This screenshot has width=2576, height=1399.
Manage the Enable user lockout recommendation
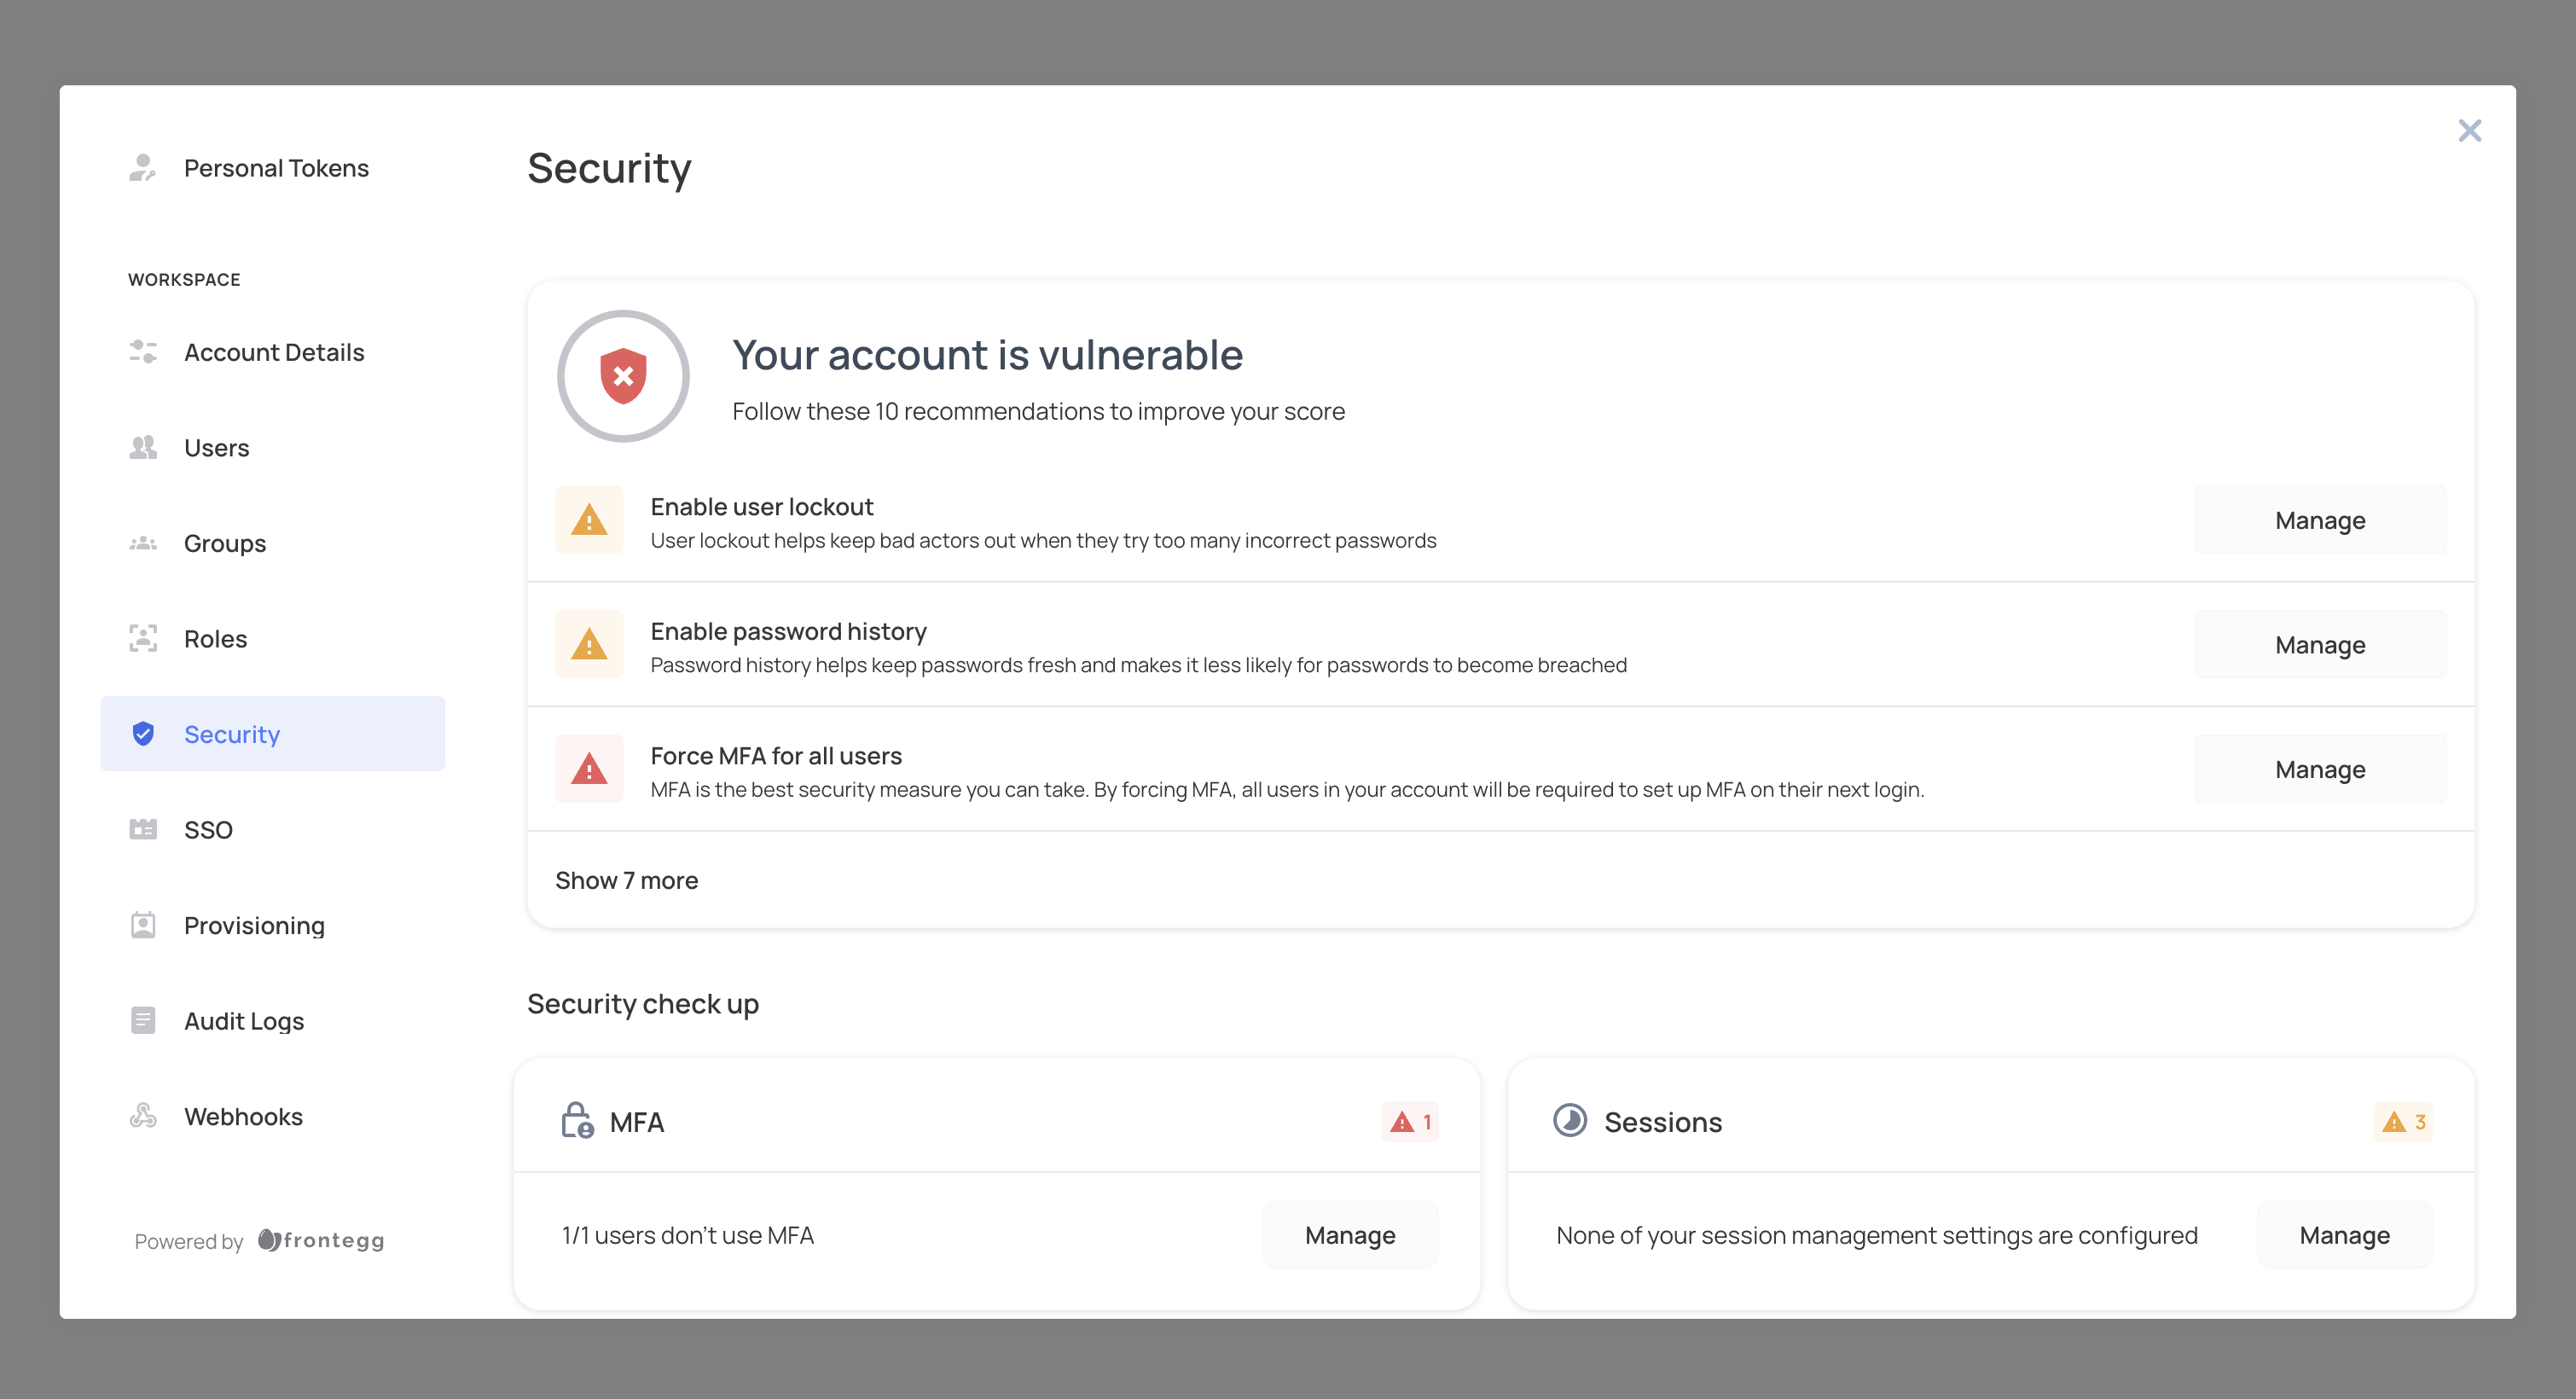tap(2319, 520)
